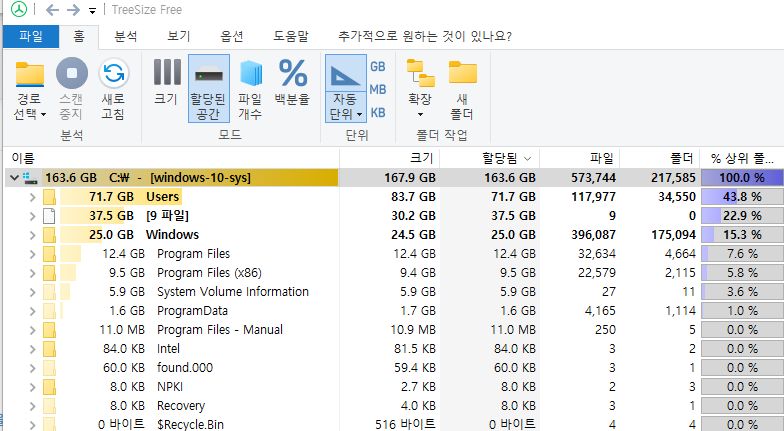This screenshot has height=431, width=784.
Task: Click the [9 파일] file icon
Action: pyautogui.click(x=49, y=216)
